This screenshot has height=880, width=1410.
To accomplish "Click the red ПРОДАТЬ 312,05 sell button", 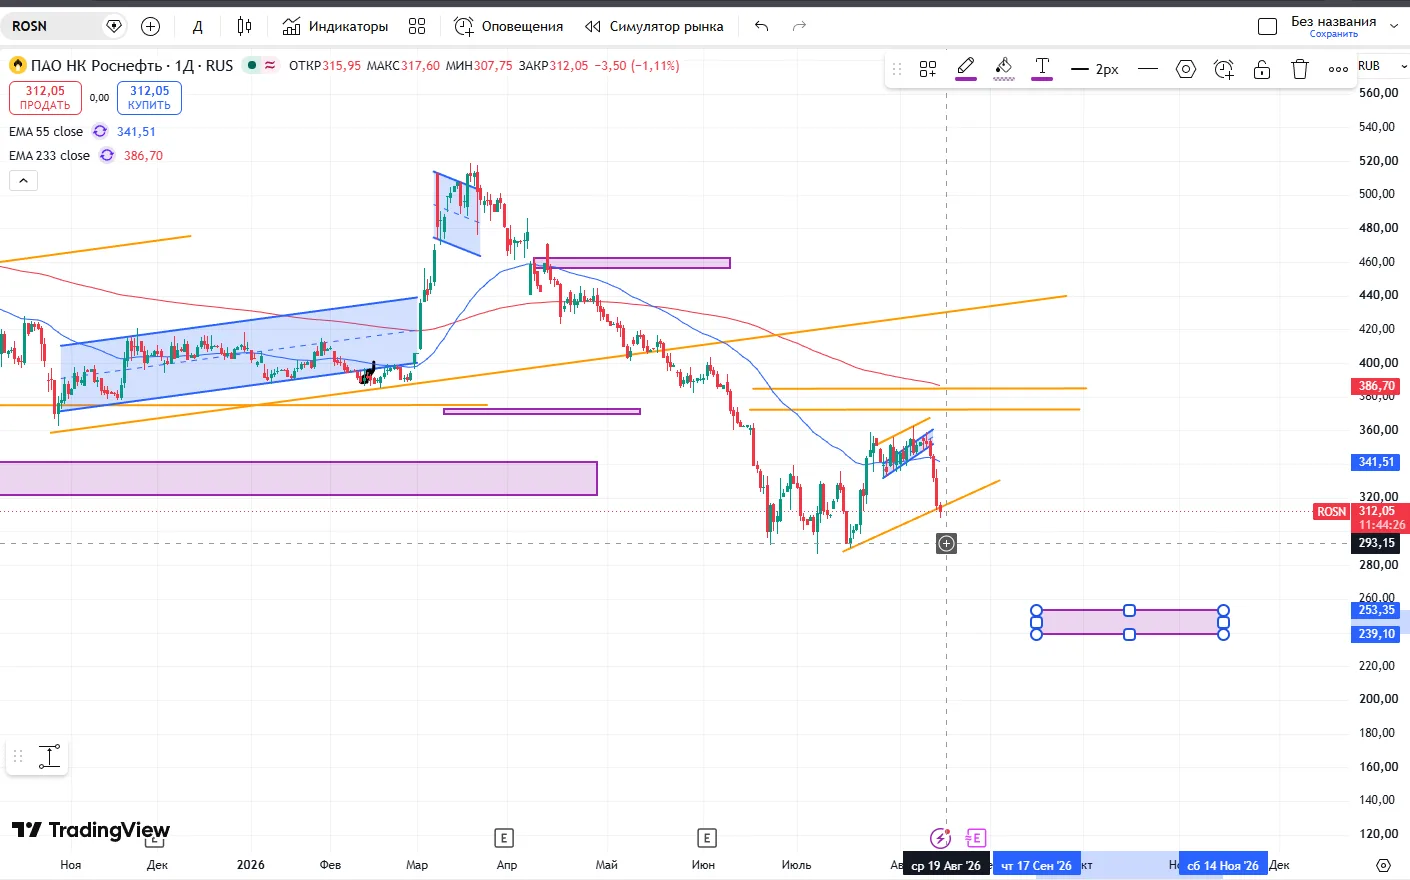I will [45, 98].
